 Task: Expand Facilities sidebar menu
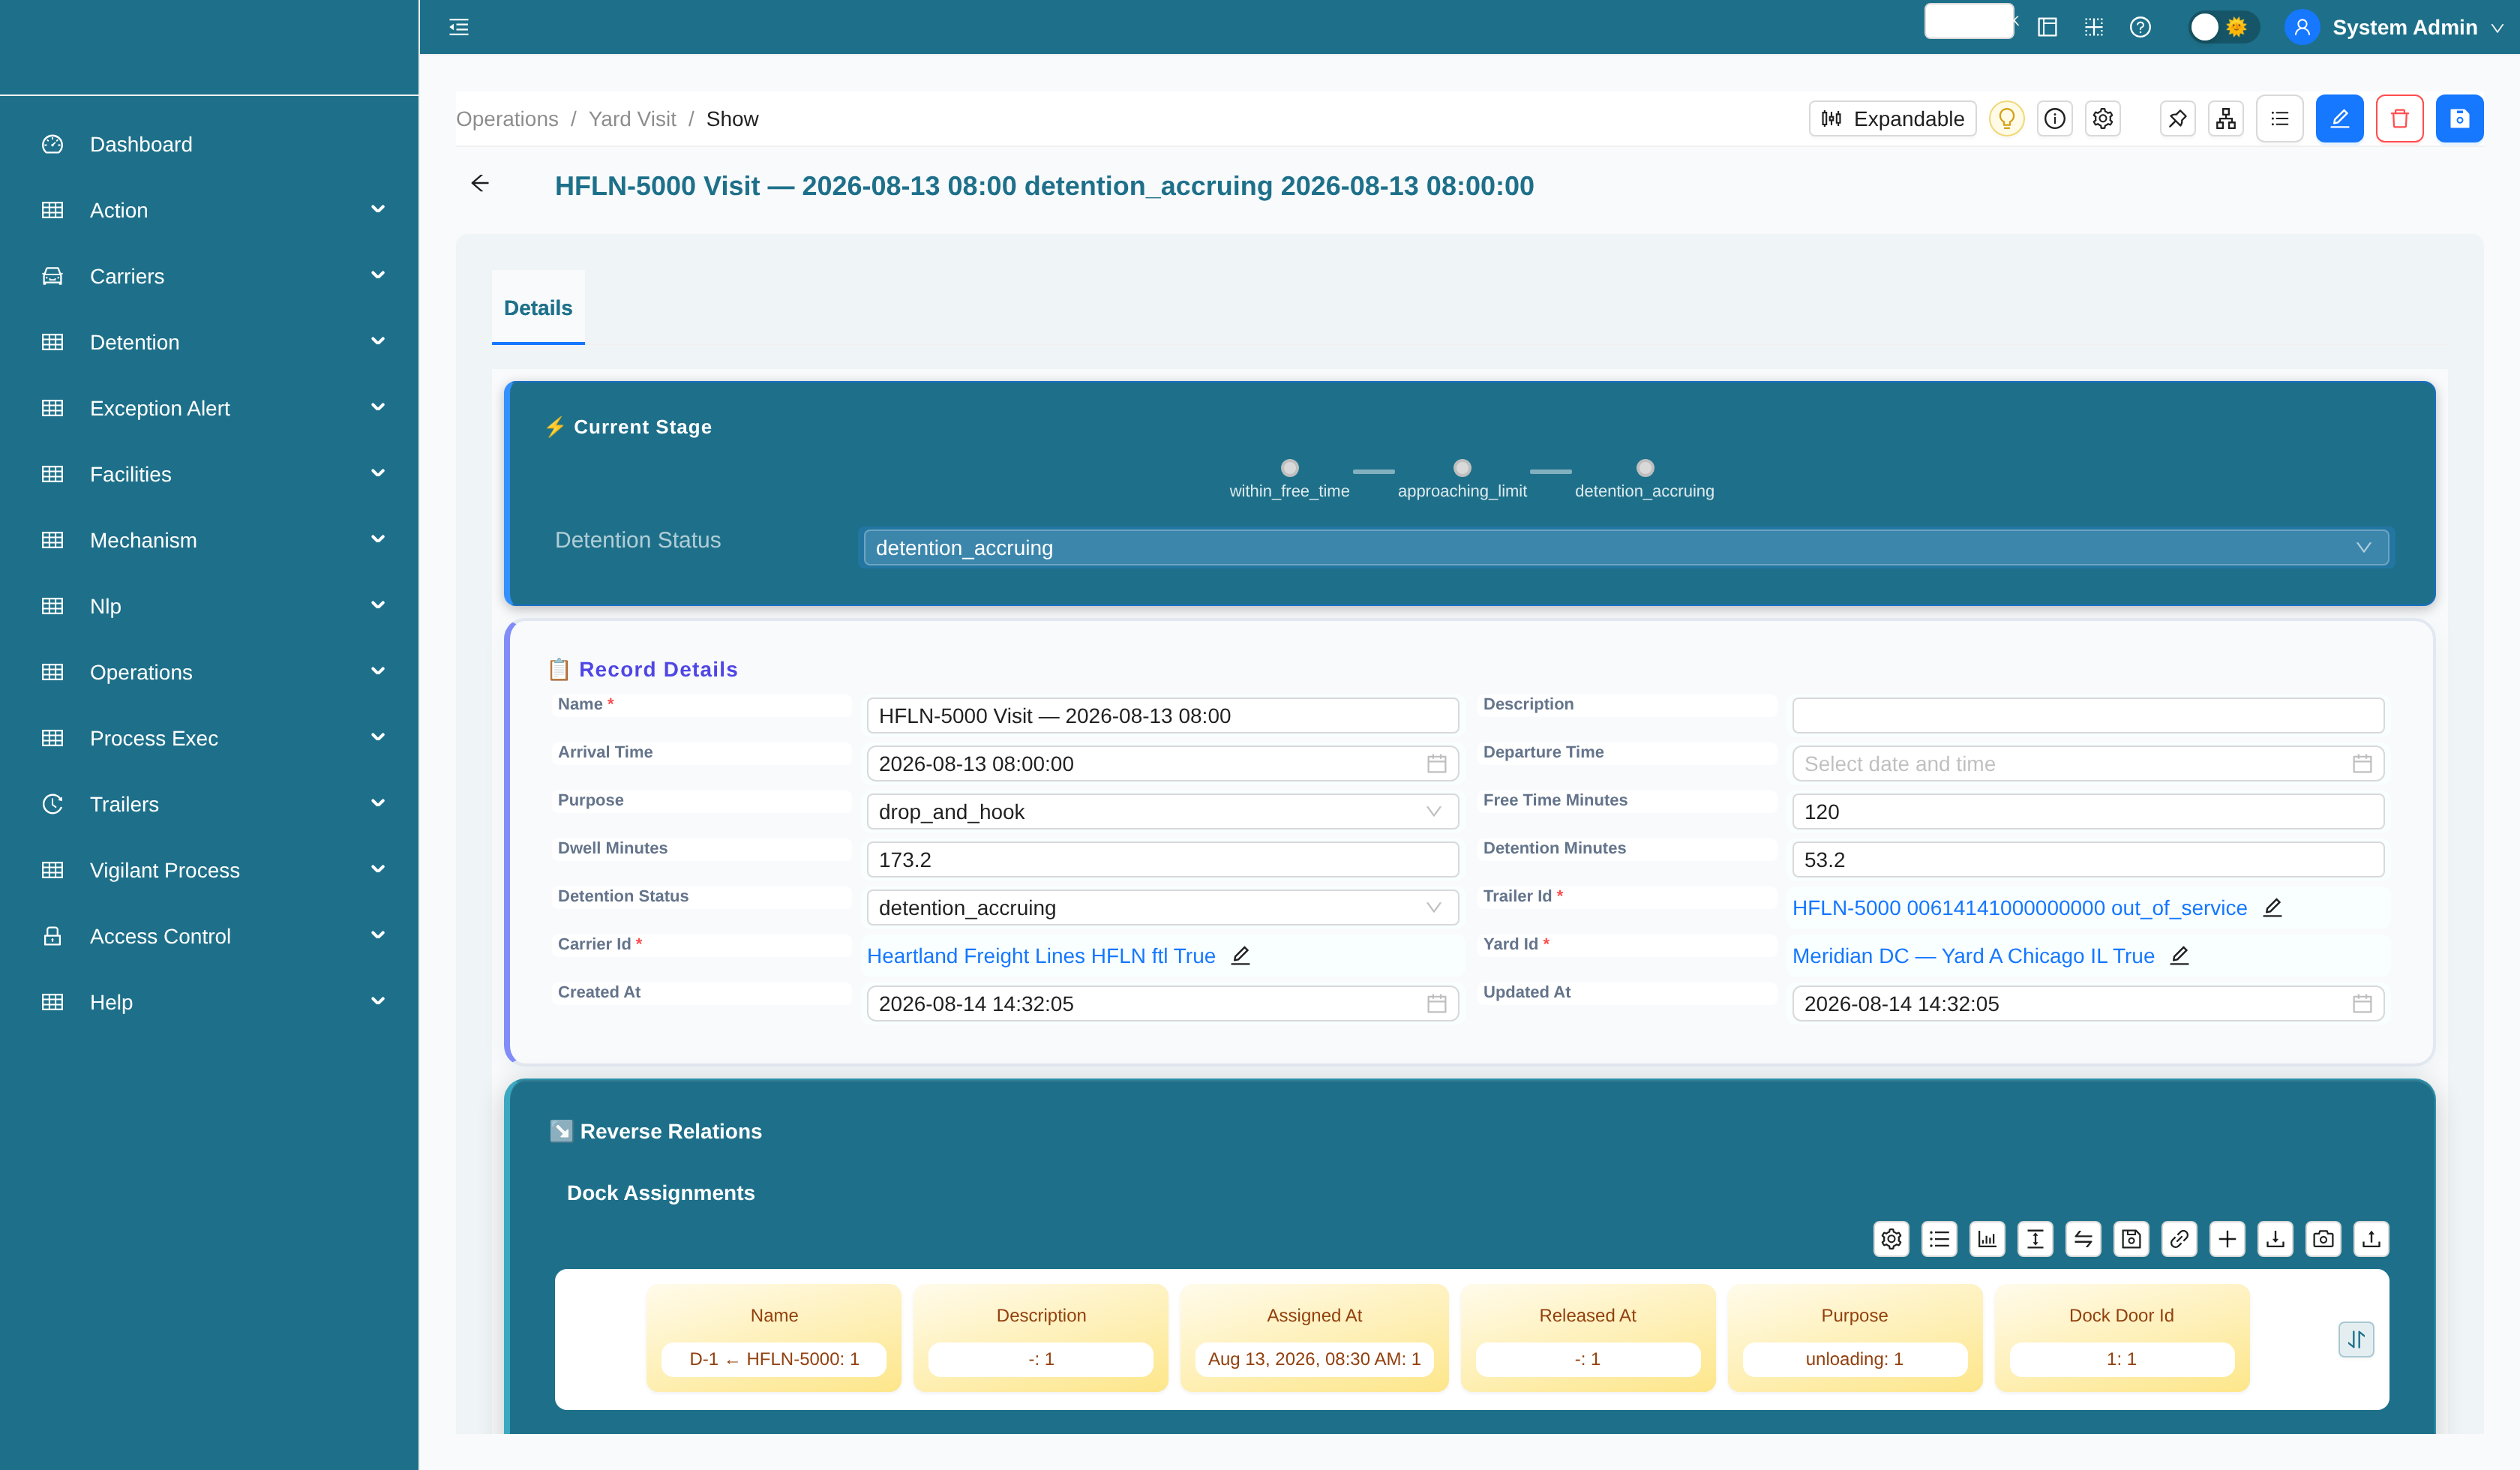click(209, 474)
